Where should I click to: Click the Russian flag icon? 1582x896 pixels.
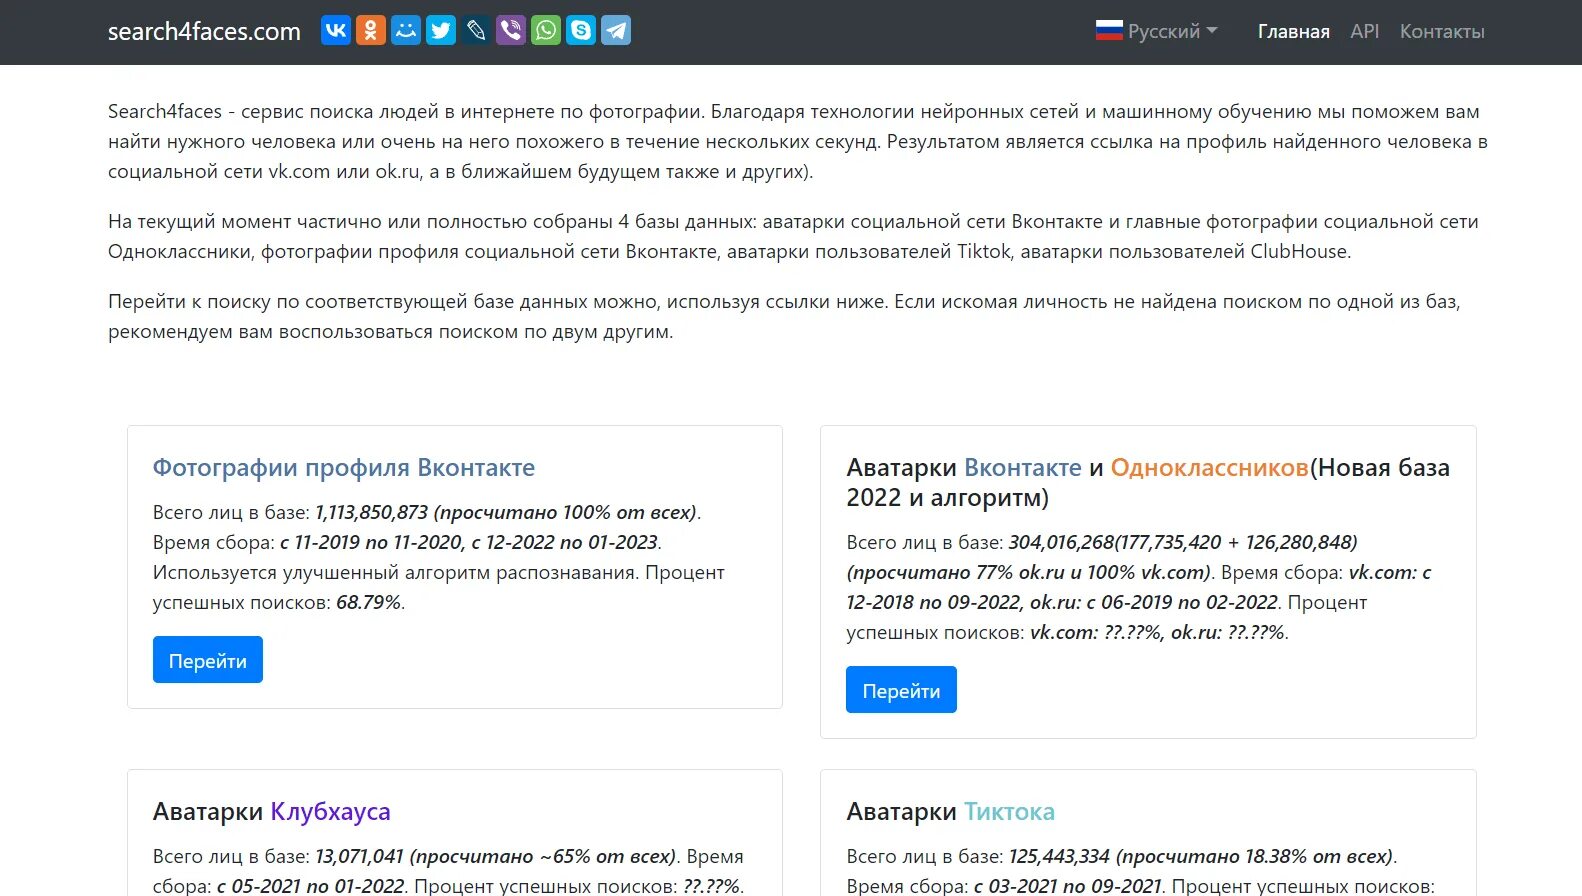tap(1109, 31)
